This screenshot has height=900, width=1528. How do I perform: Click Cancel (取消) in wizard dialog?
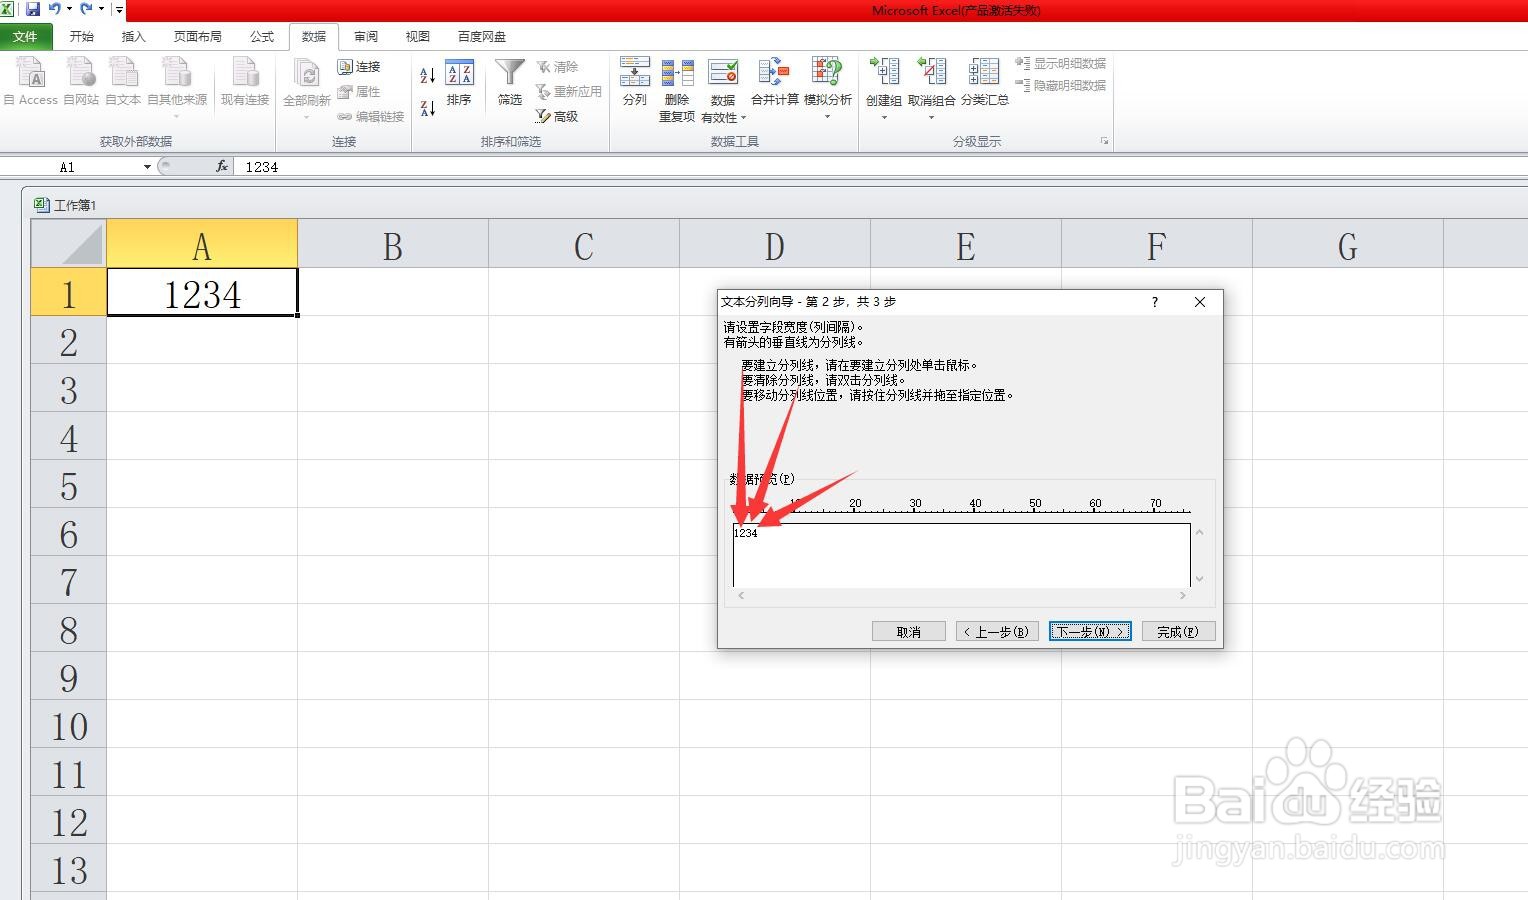pyautogui.click(x=909, y=632)
